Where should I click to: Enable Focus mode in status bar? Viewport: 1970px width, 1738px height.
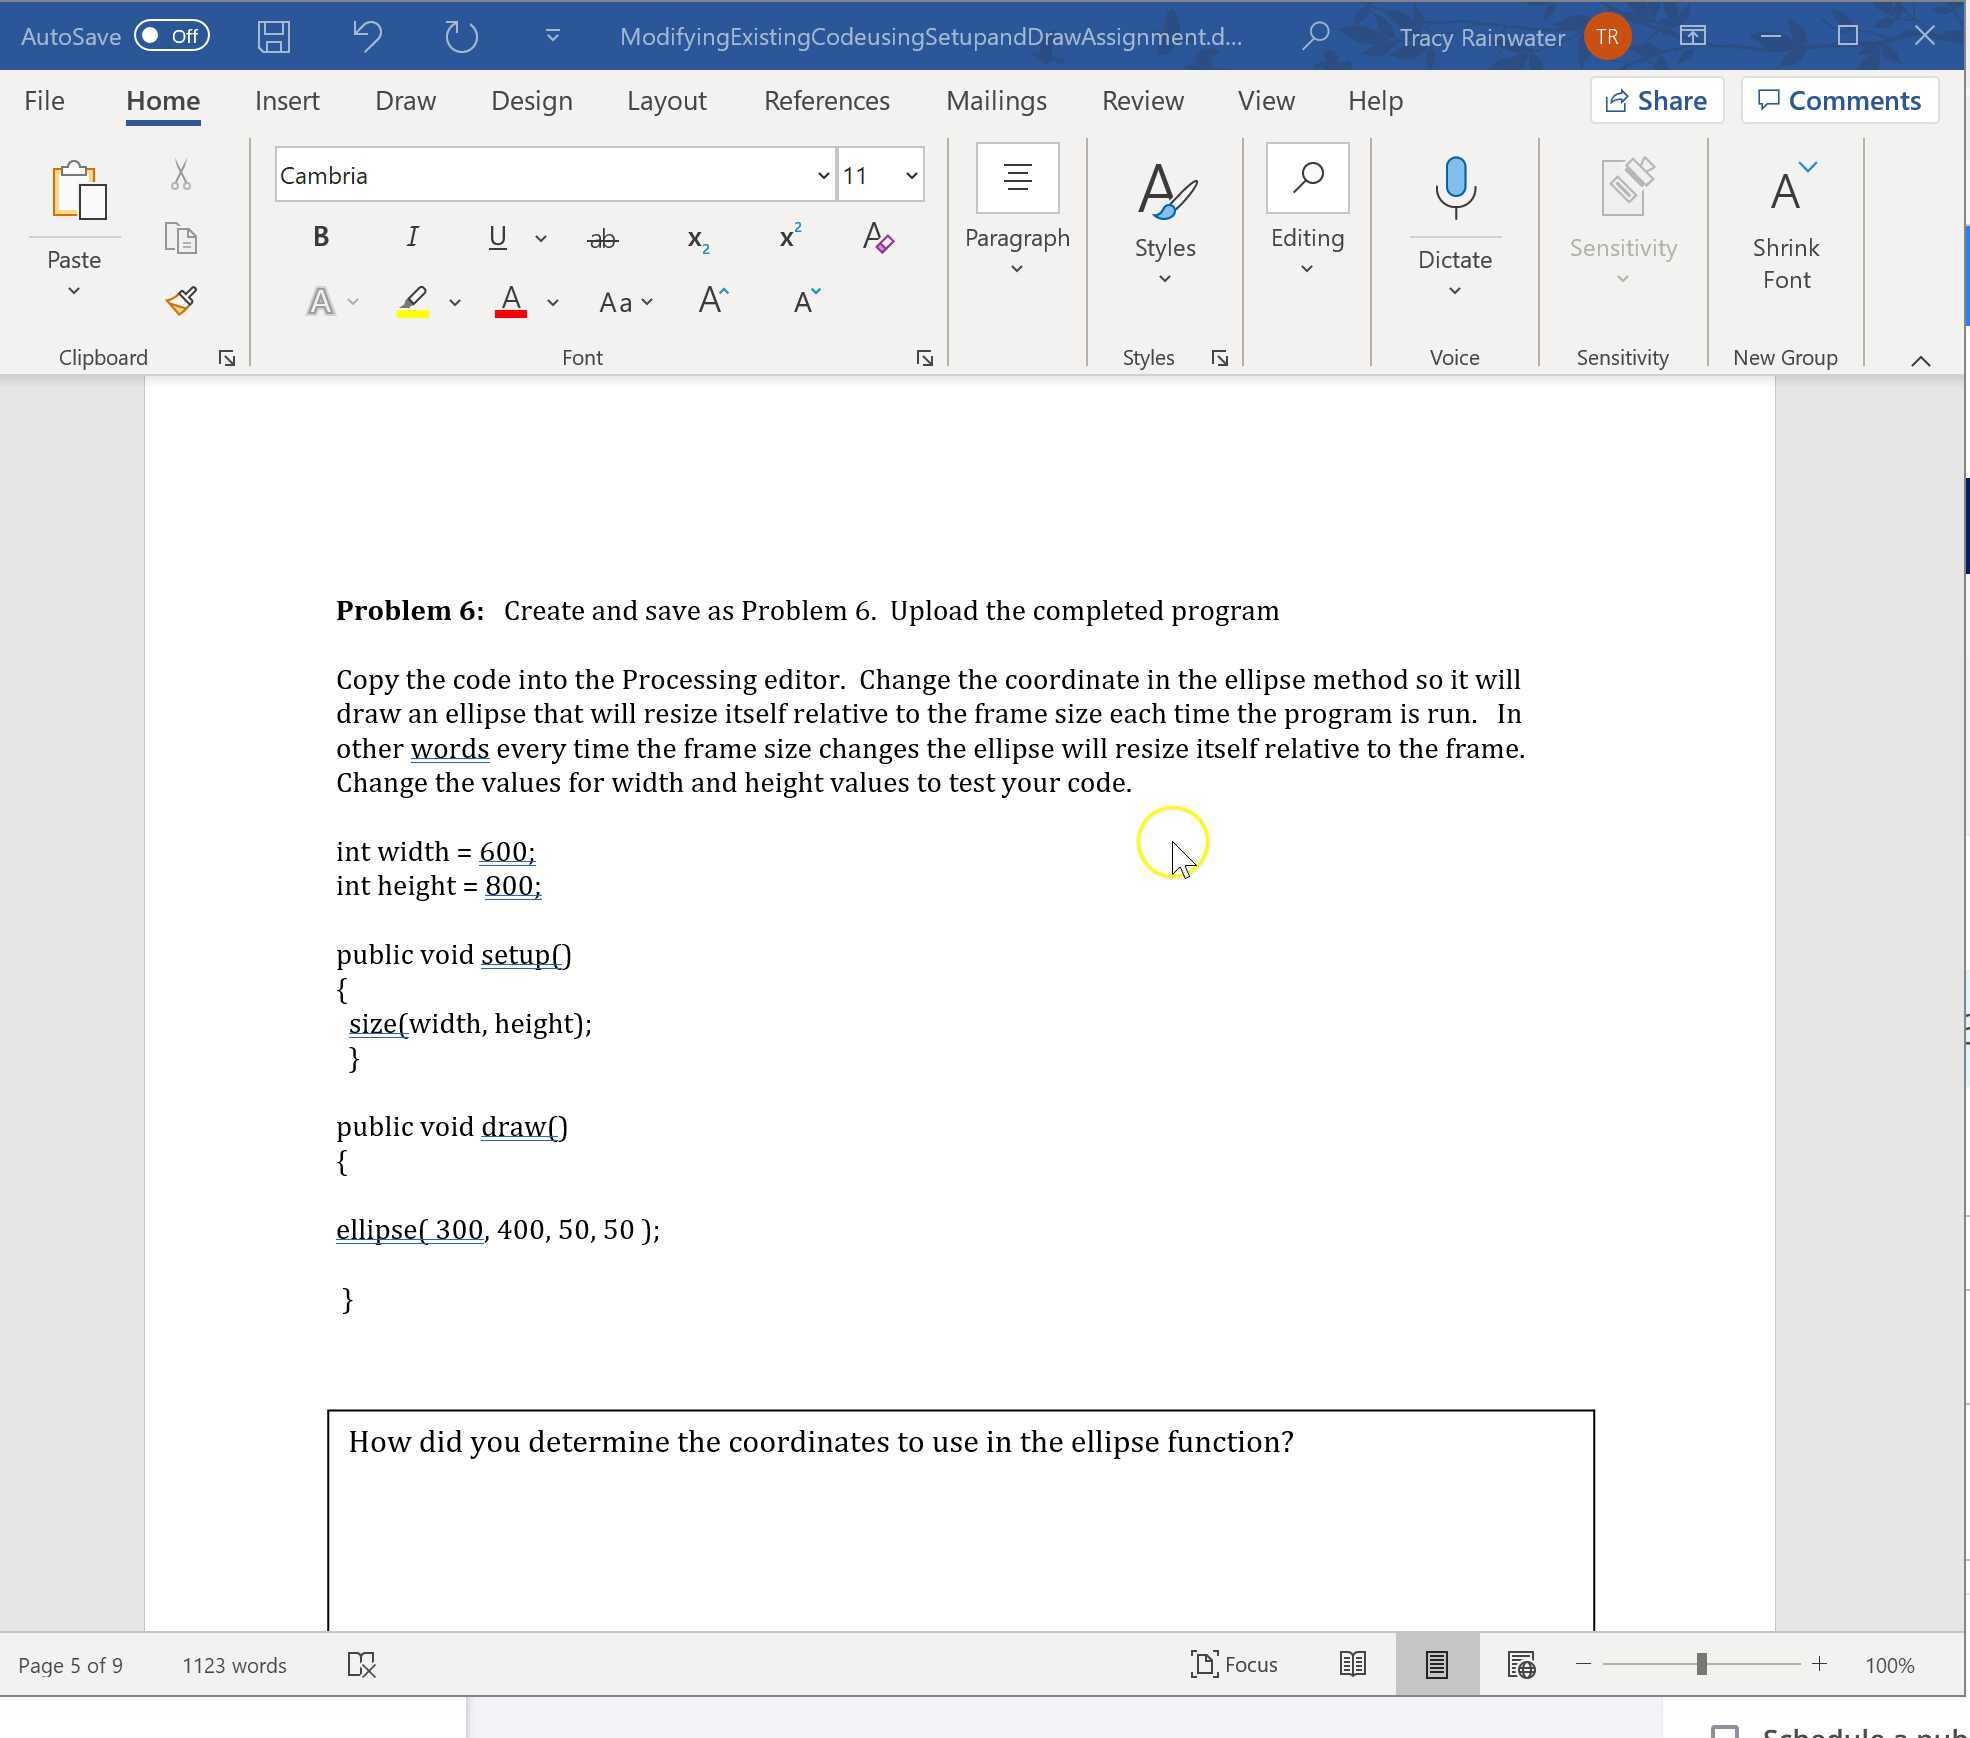pyautogui.click(x=1233, y=1664)
